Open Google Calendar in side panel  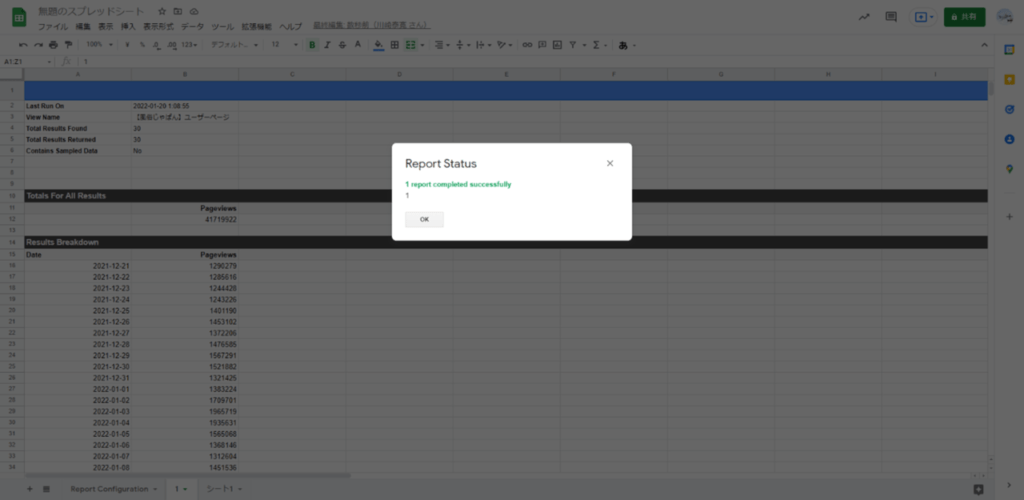pos(1008,50)
